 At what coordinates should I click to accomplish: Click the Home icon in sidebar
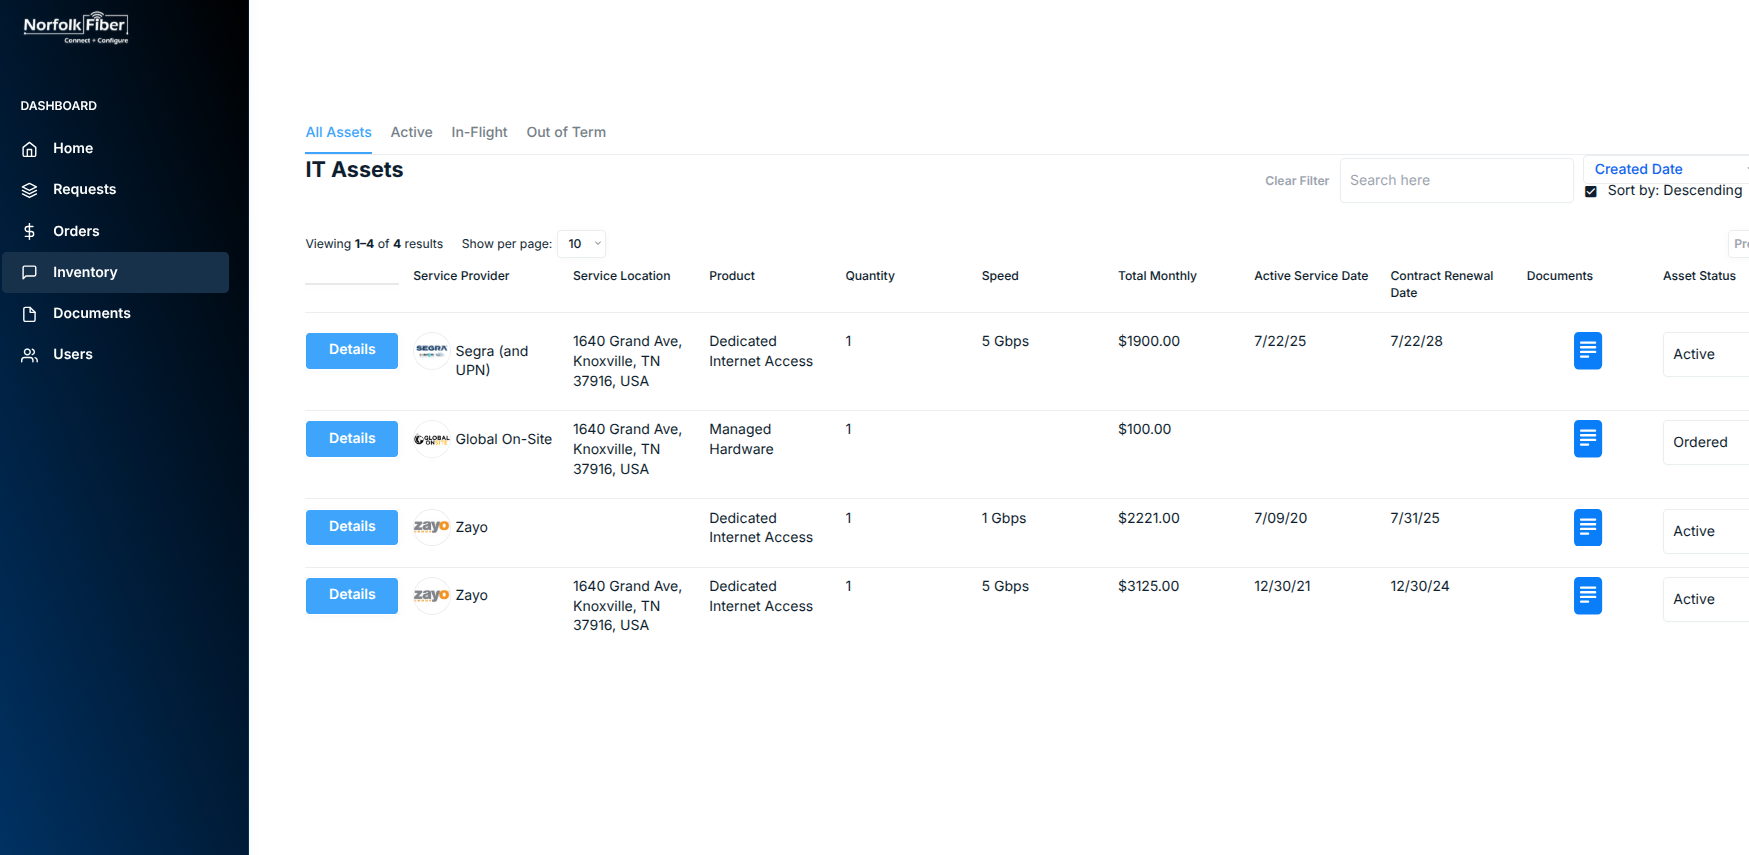pyautogui.click(x=30, y=149)
